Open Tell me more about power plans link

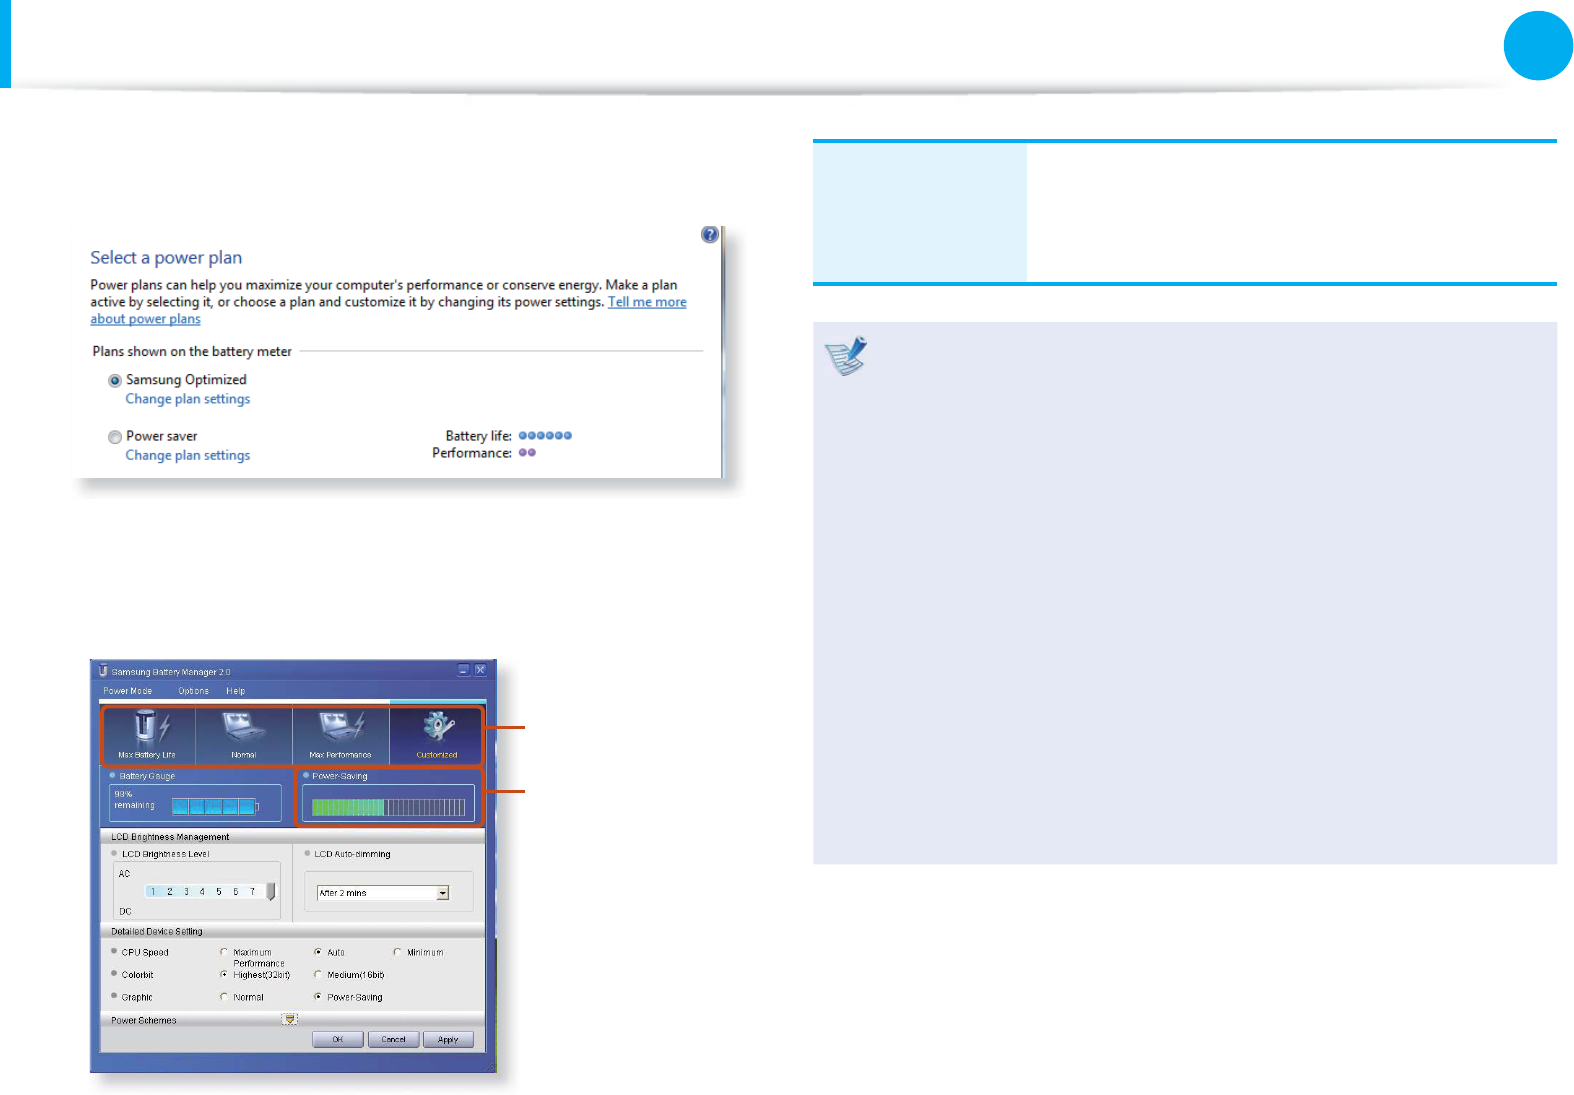(388, 310)
